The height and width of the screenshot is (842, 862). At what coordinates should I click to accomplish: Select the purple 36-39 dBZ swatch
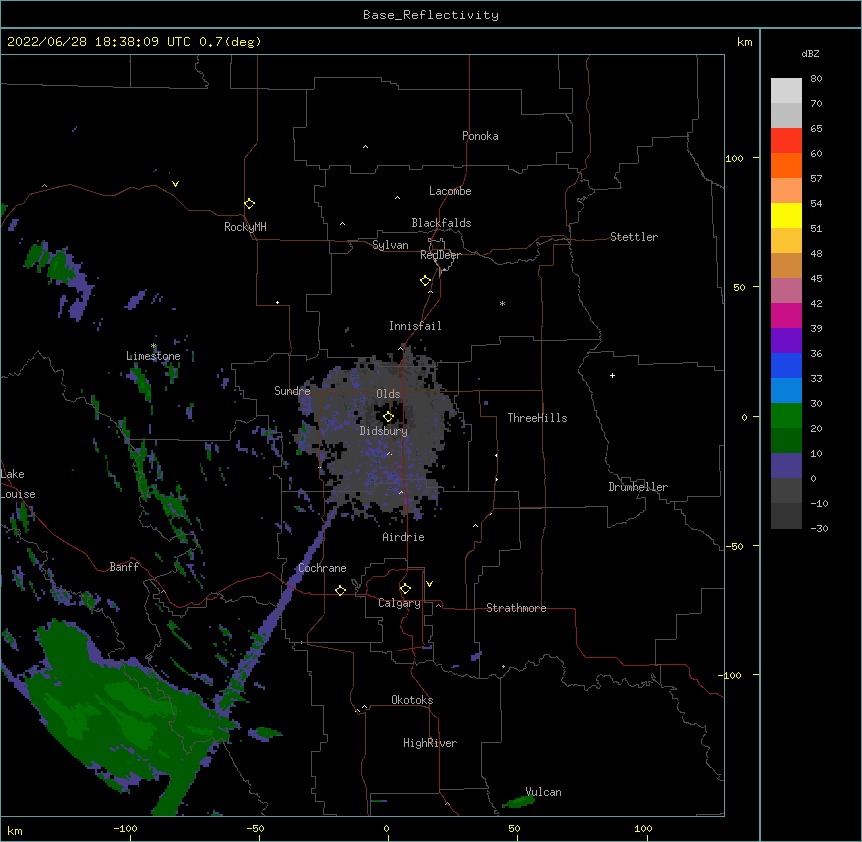pos(786,340)
